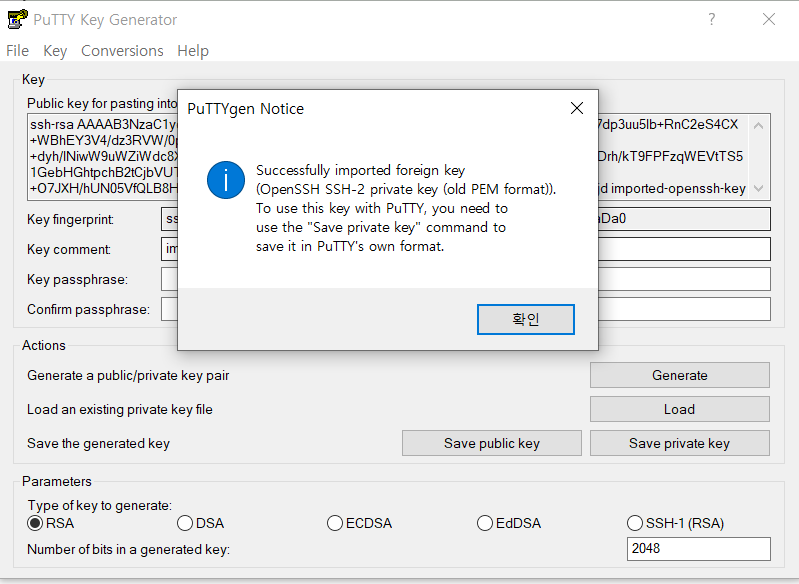Click the Load button
This screenshot has width=799, height=584.
click(679, 409)
